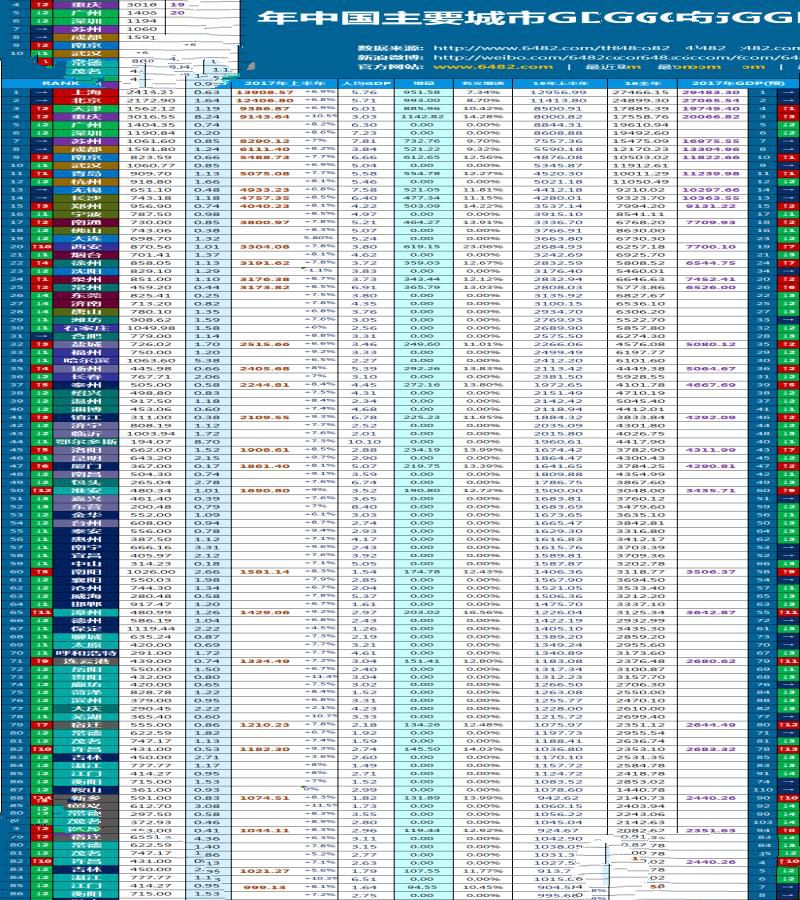Click the increment value "1142.82"
800x900 pixels.
point(422,117)
